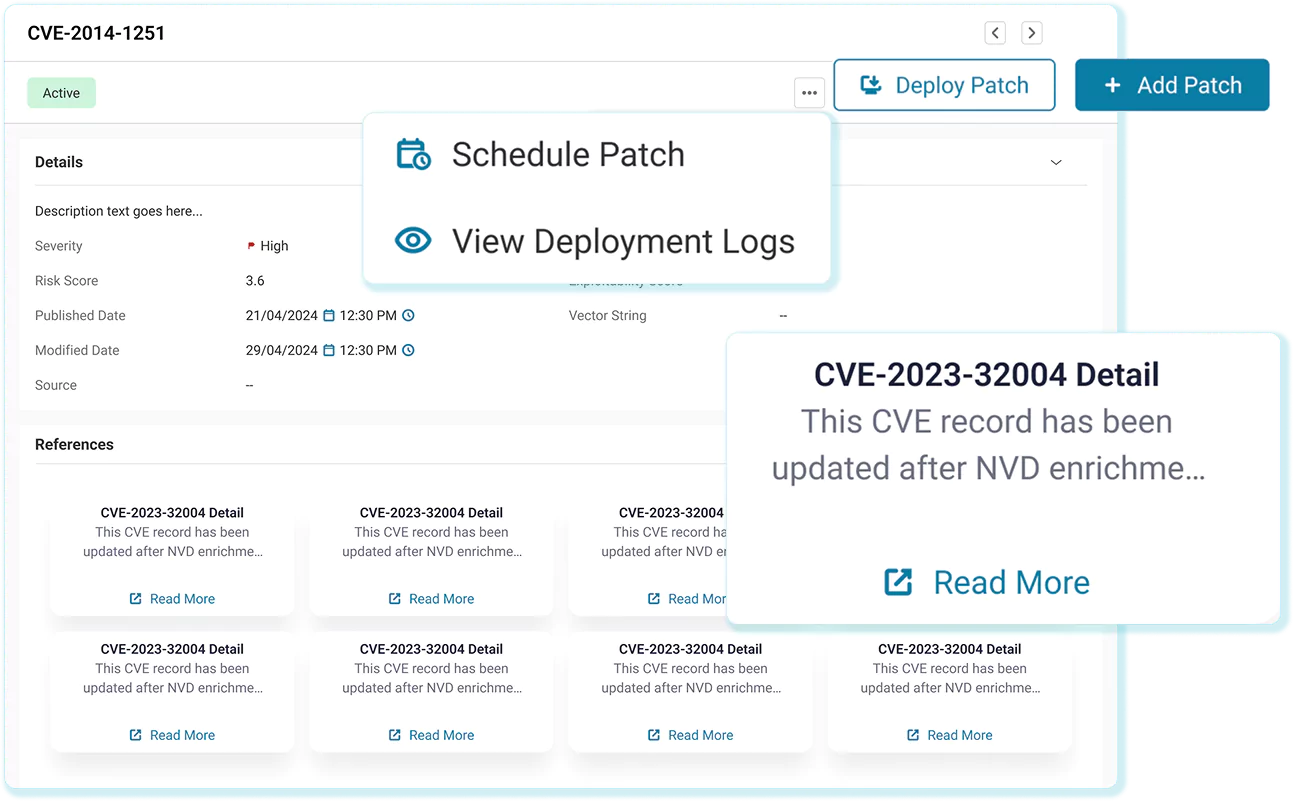Click Read More on bottom-right reference card
Screen dimensions: 1294x801
[959, 735]
